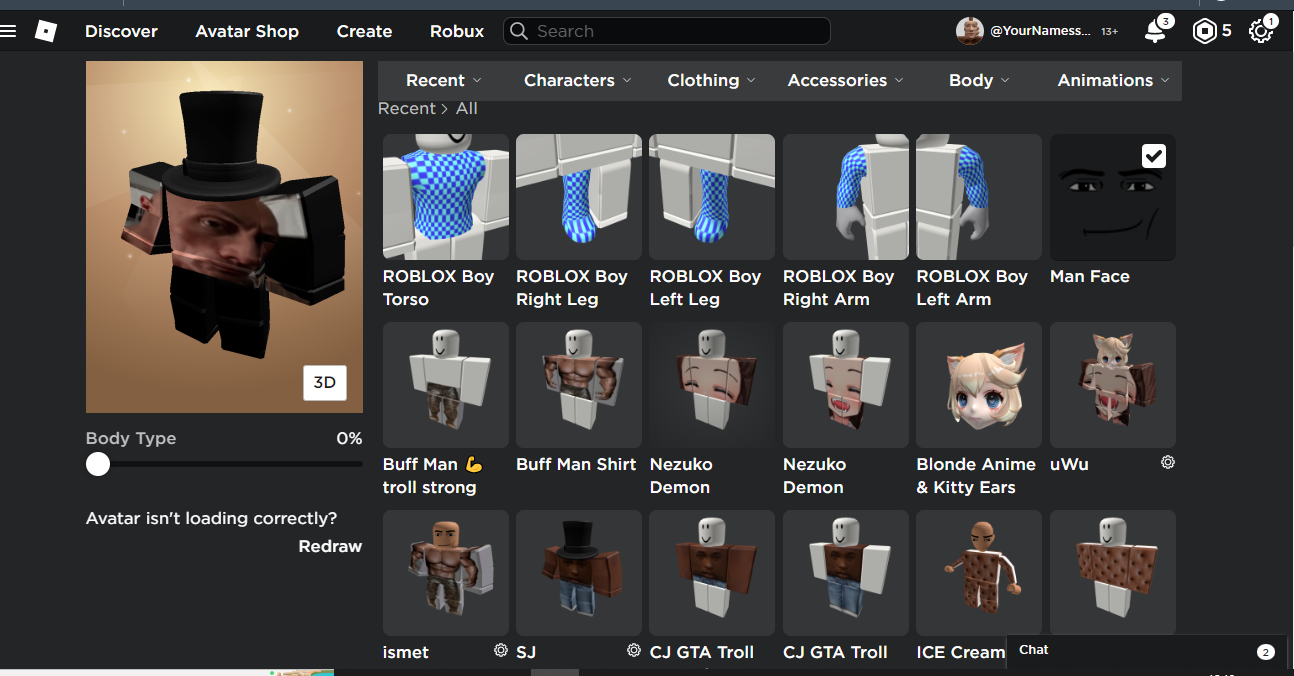The image size is (1294, 676).
Task: Select the ICE Cream item thumbnail
Action: tap(979, 573)
